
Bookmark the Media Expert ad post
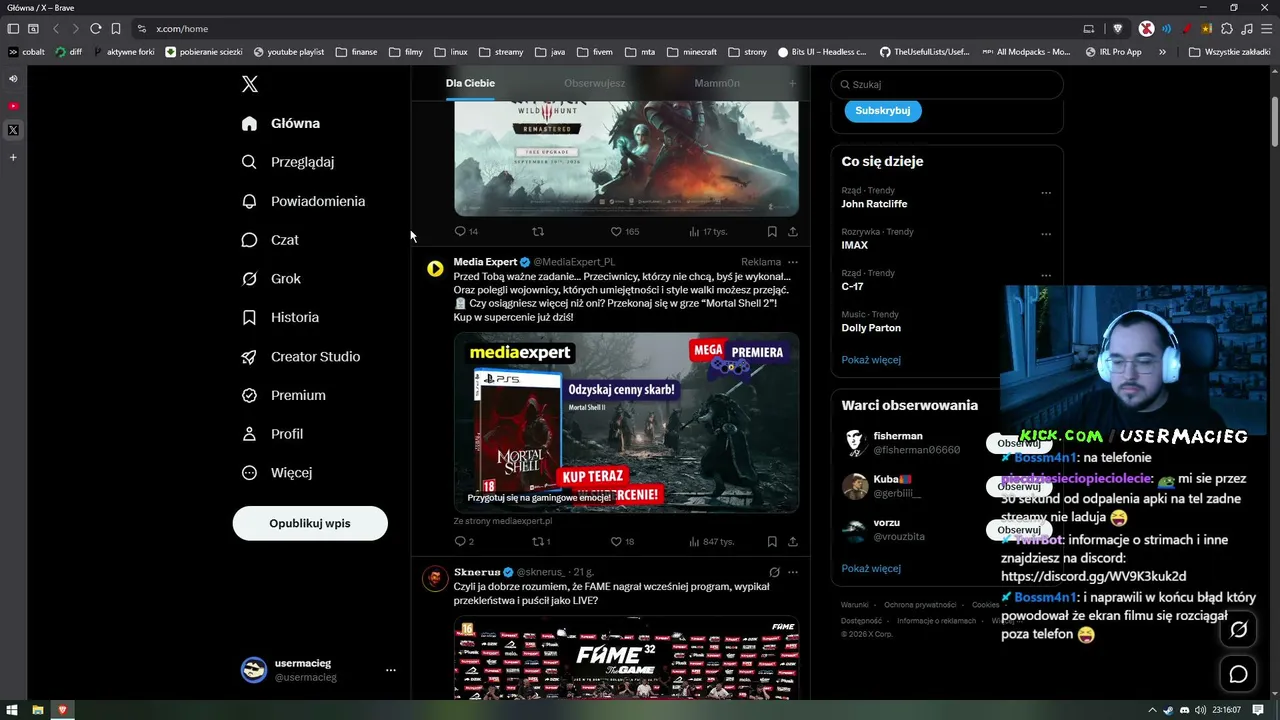(772, 541)
